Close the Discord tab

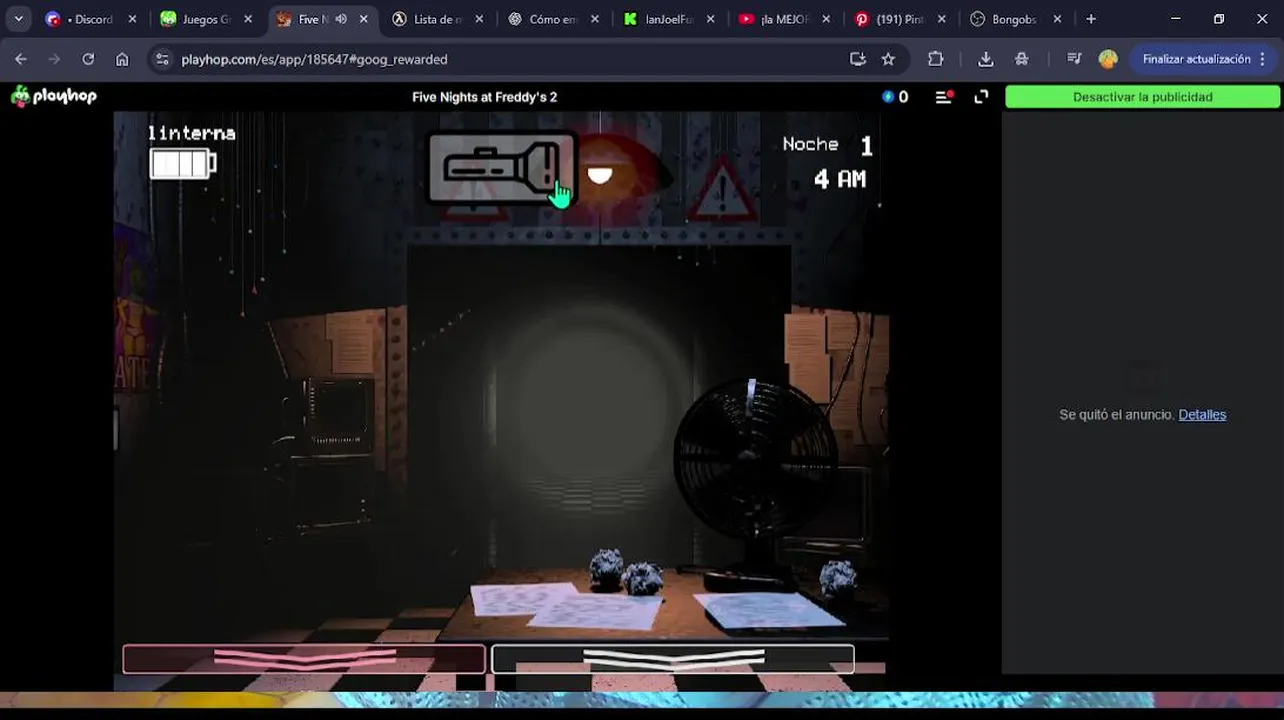point(132,19)
